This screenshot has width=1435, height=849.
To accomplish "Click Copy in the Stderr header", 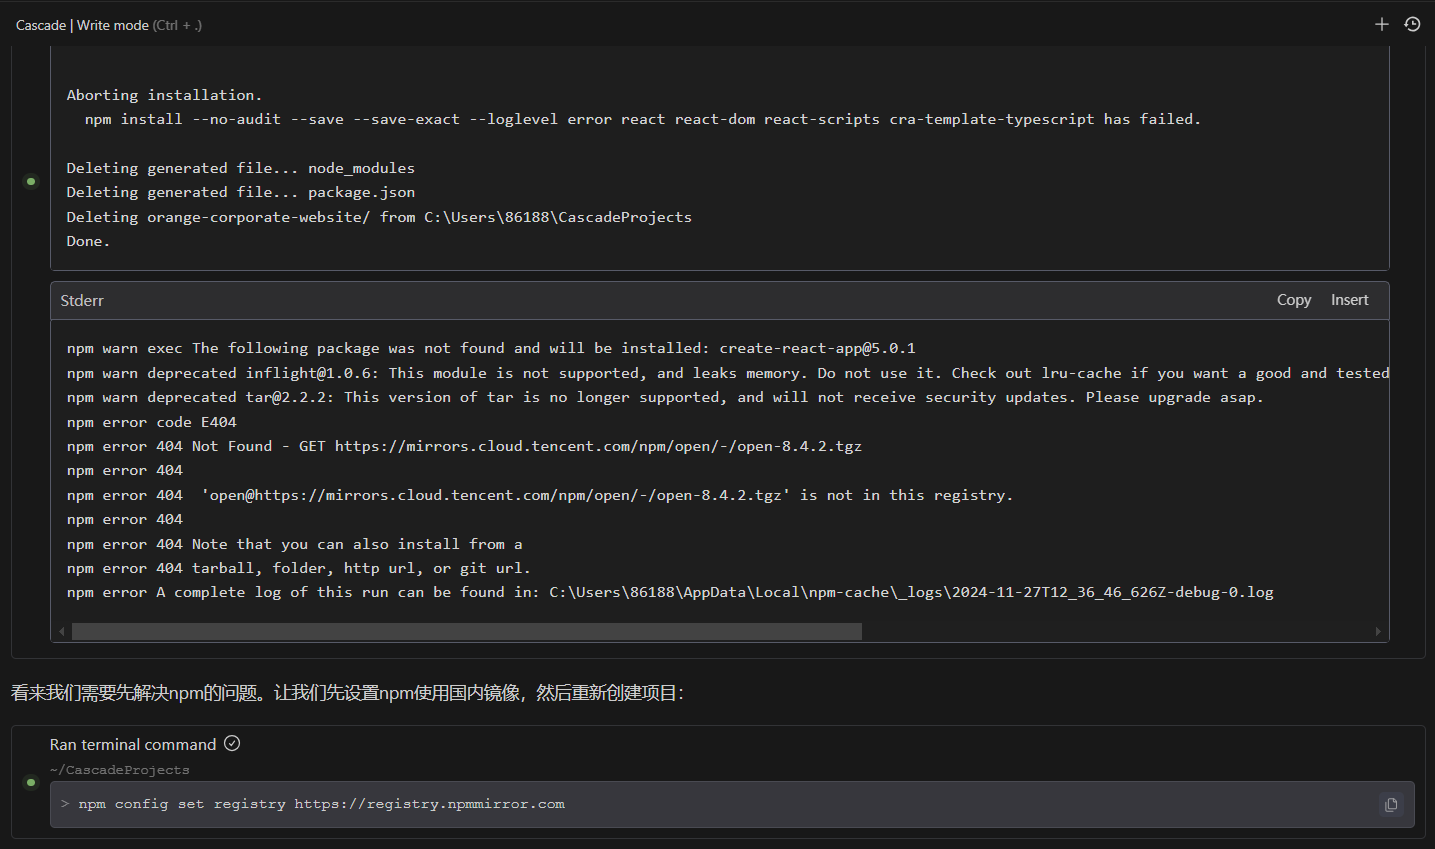I will pos(1294,300).
